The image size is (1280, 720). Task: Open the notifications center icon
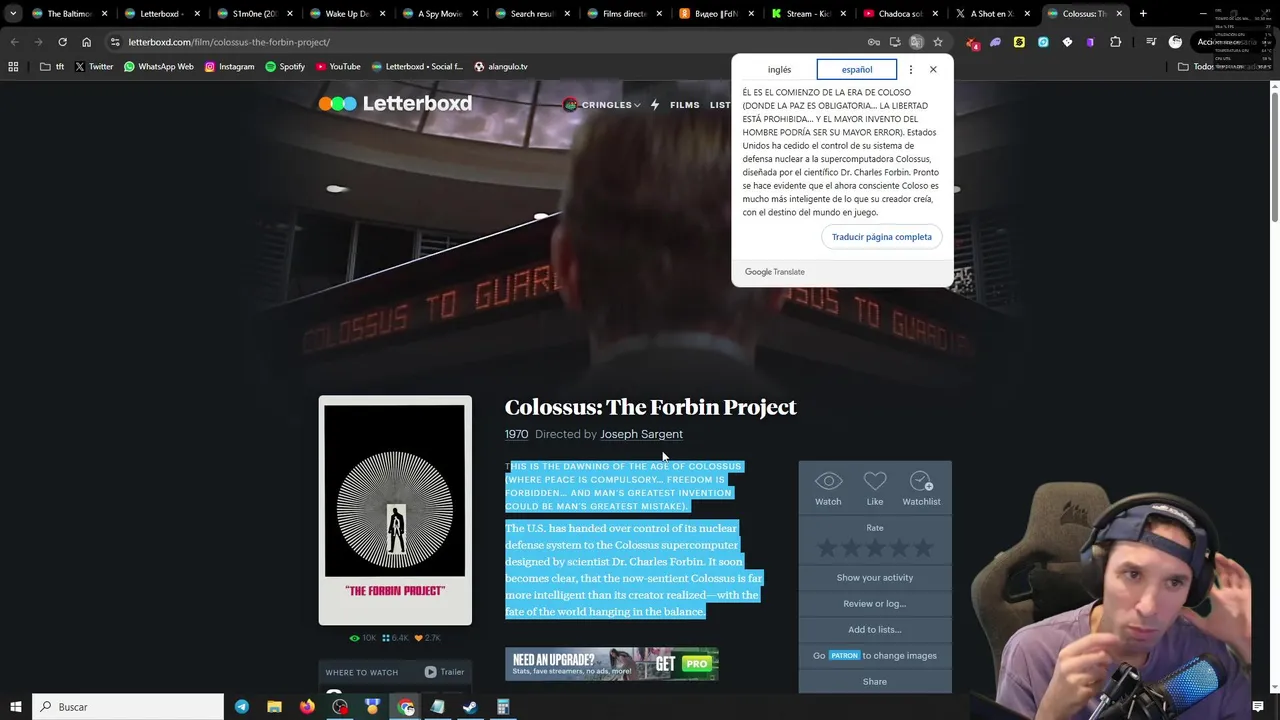[x=1258, y=707]
